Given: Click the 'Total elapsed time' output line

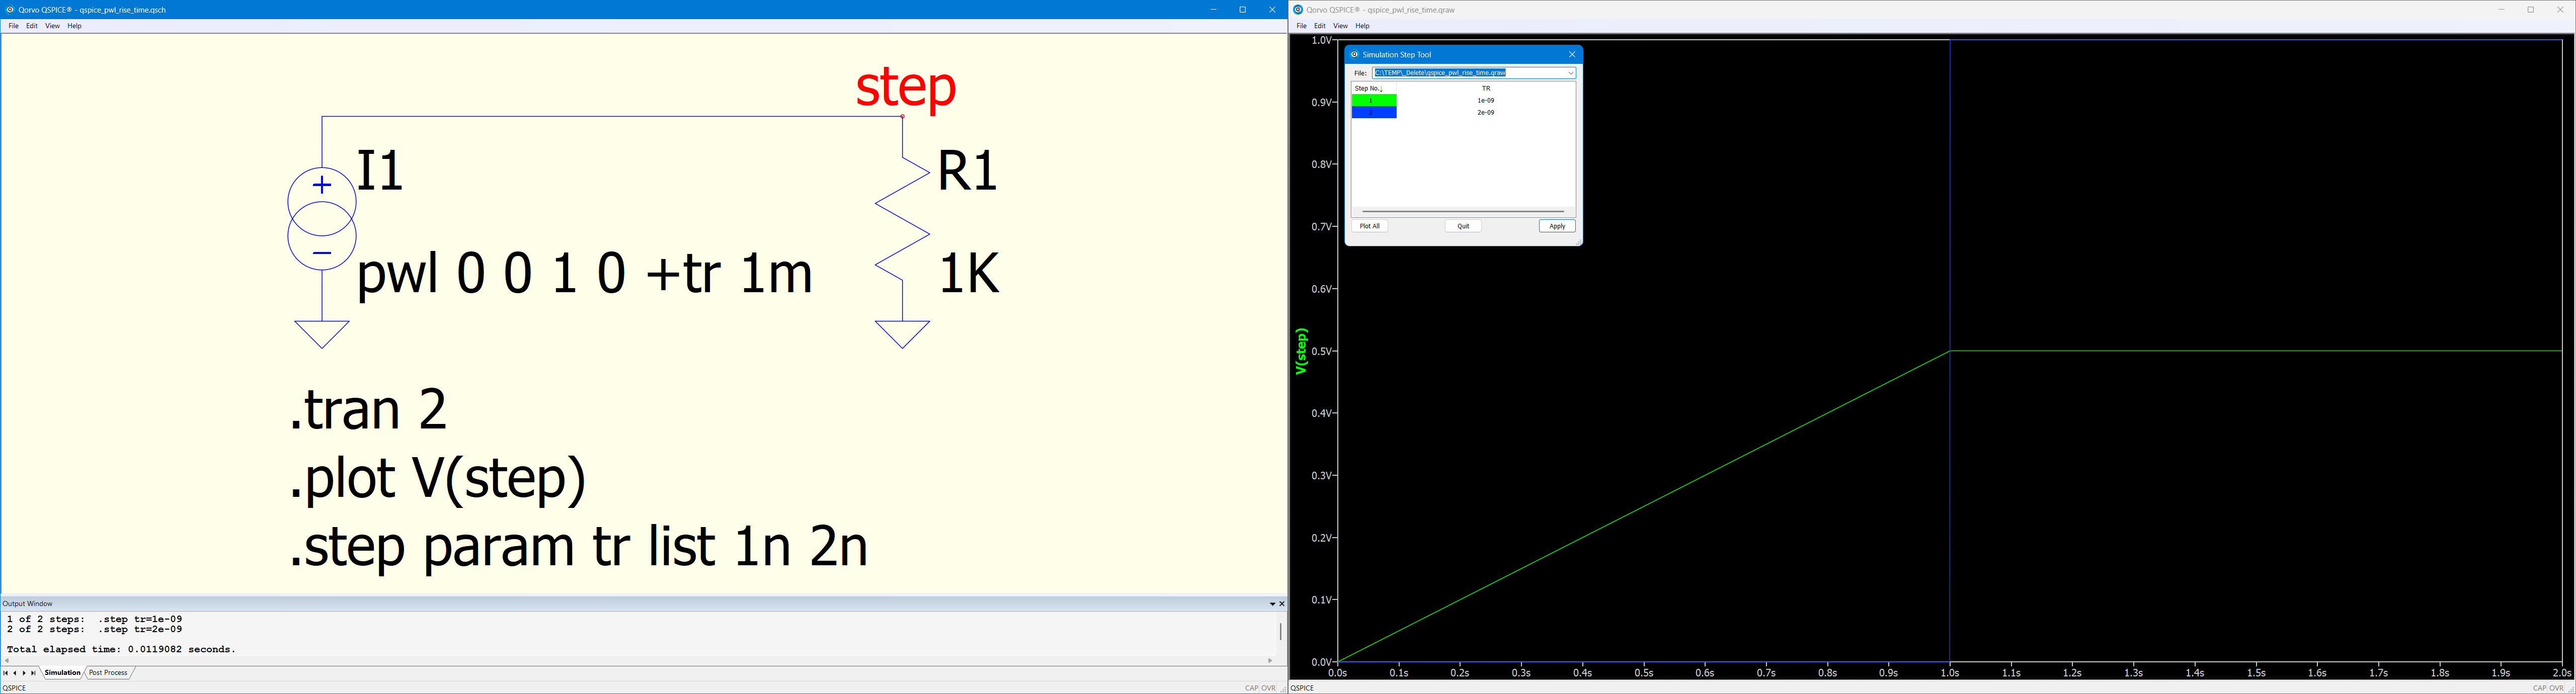Looking at the screenshot, I should tap(121, 650).
